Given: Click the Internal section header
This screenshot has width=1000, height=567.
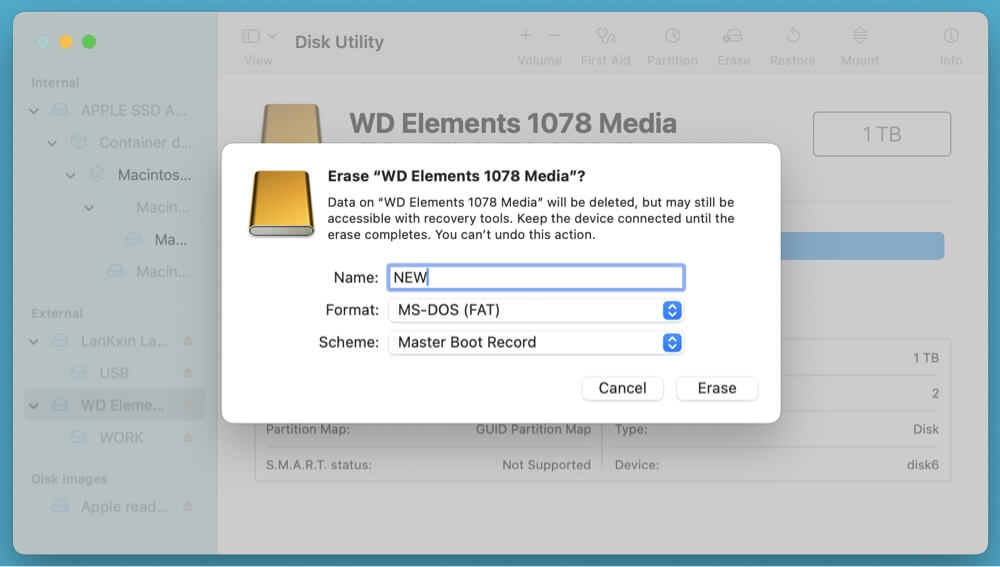Looking at the screenshot, I should coord(55,83).
